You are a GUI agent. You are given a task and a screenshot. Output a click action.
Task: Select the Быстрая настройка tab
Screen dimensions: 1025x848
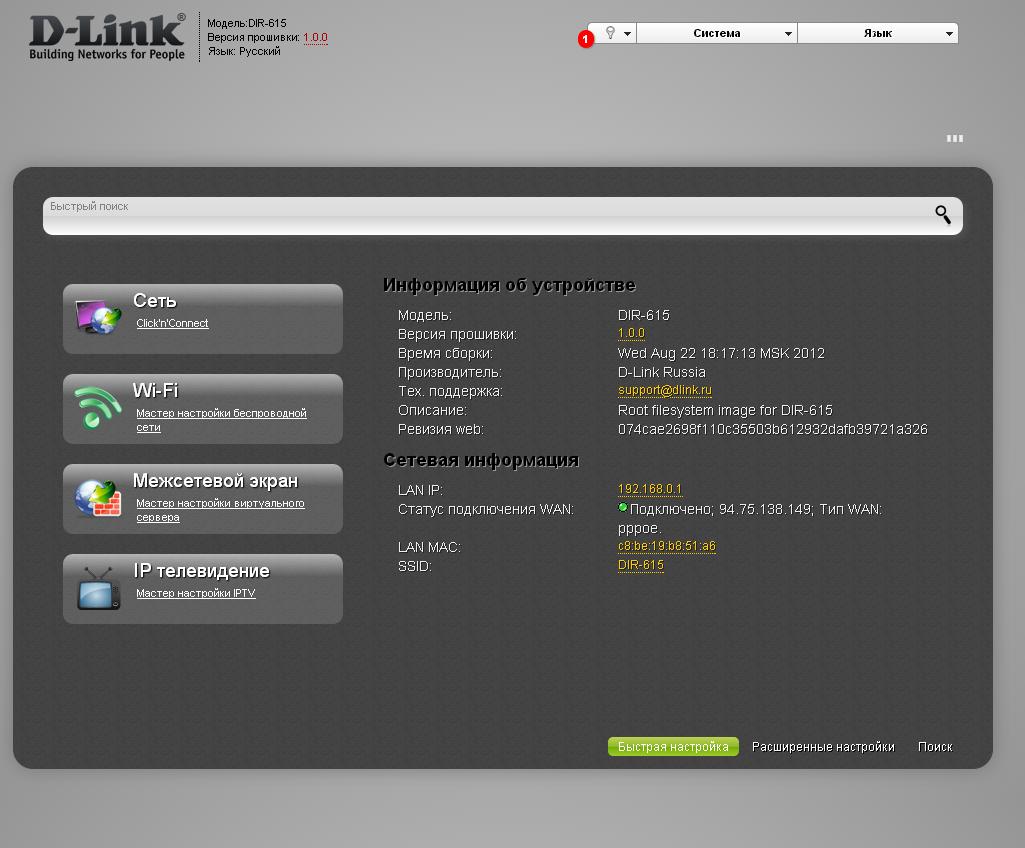(673, 747)
